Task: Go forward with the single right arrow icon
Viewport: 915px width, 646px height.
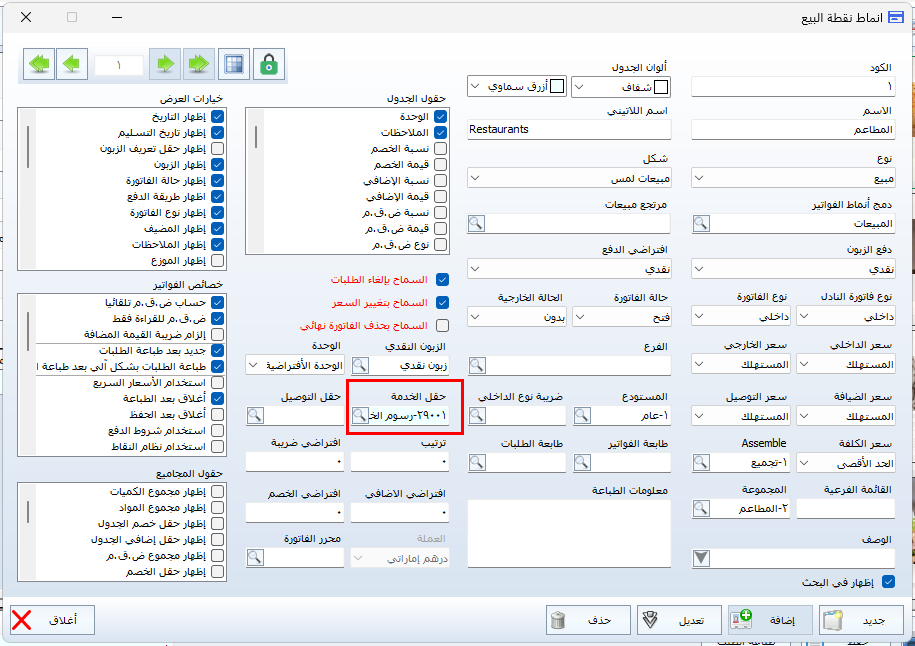Action: click(x=165, y=64)
